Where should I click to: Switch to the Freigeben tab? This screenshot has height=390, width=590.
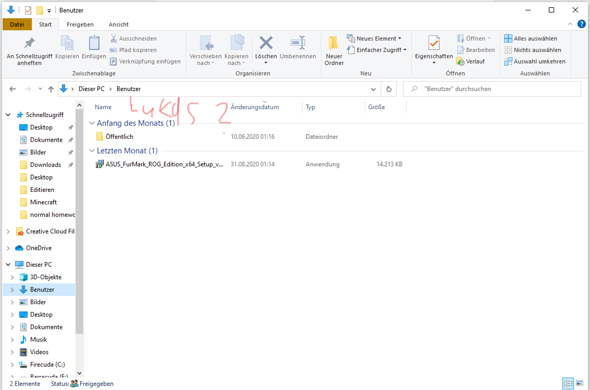(80, 24)
